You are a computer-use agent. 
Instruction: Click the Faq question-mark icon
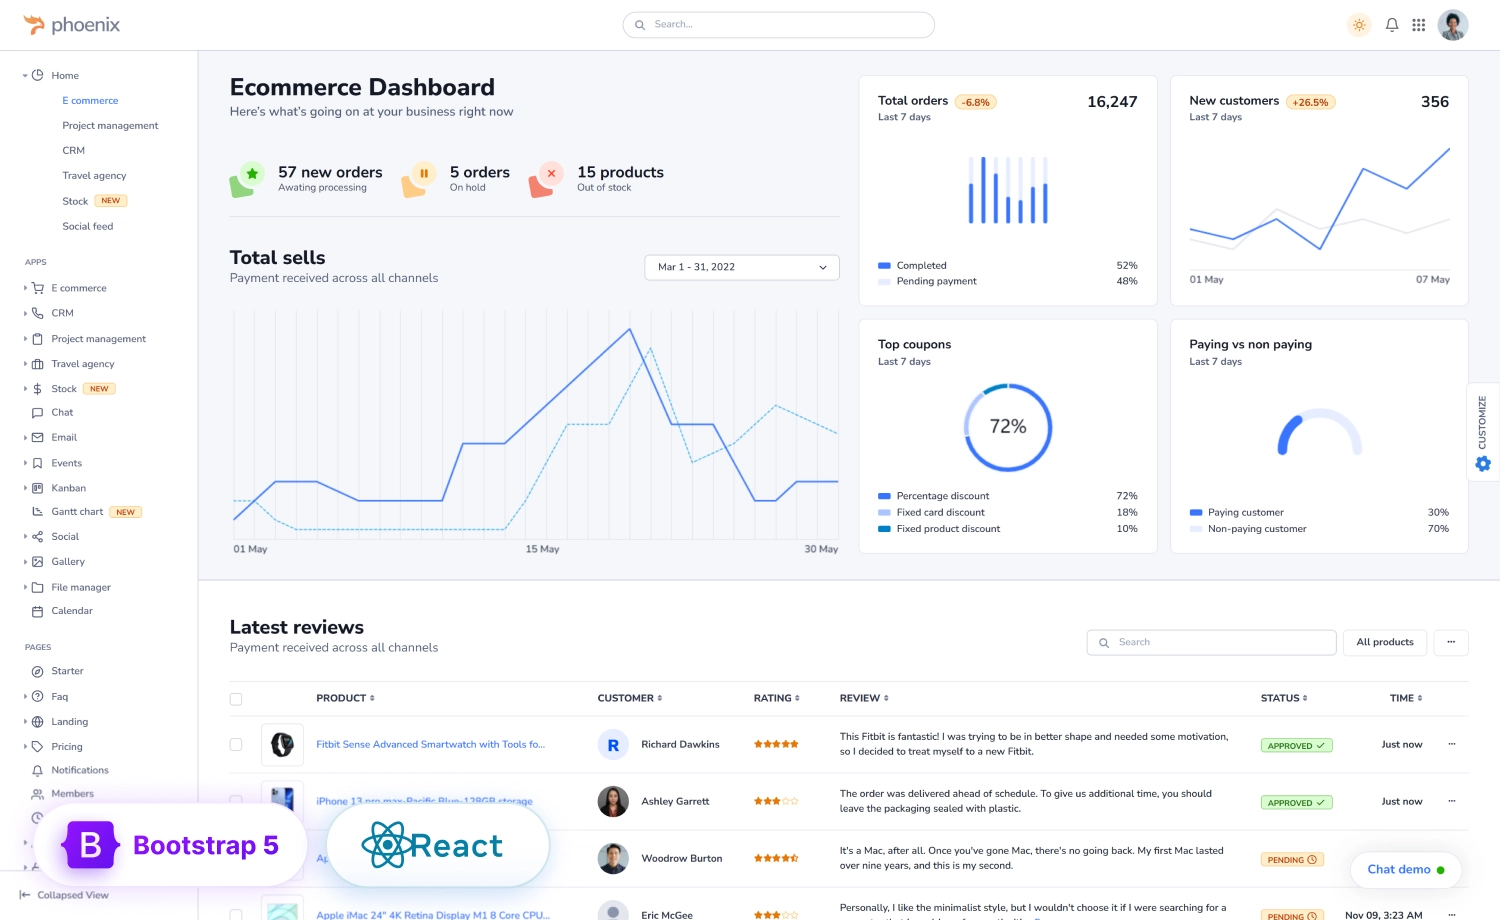[x=38, y=697]
